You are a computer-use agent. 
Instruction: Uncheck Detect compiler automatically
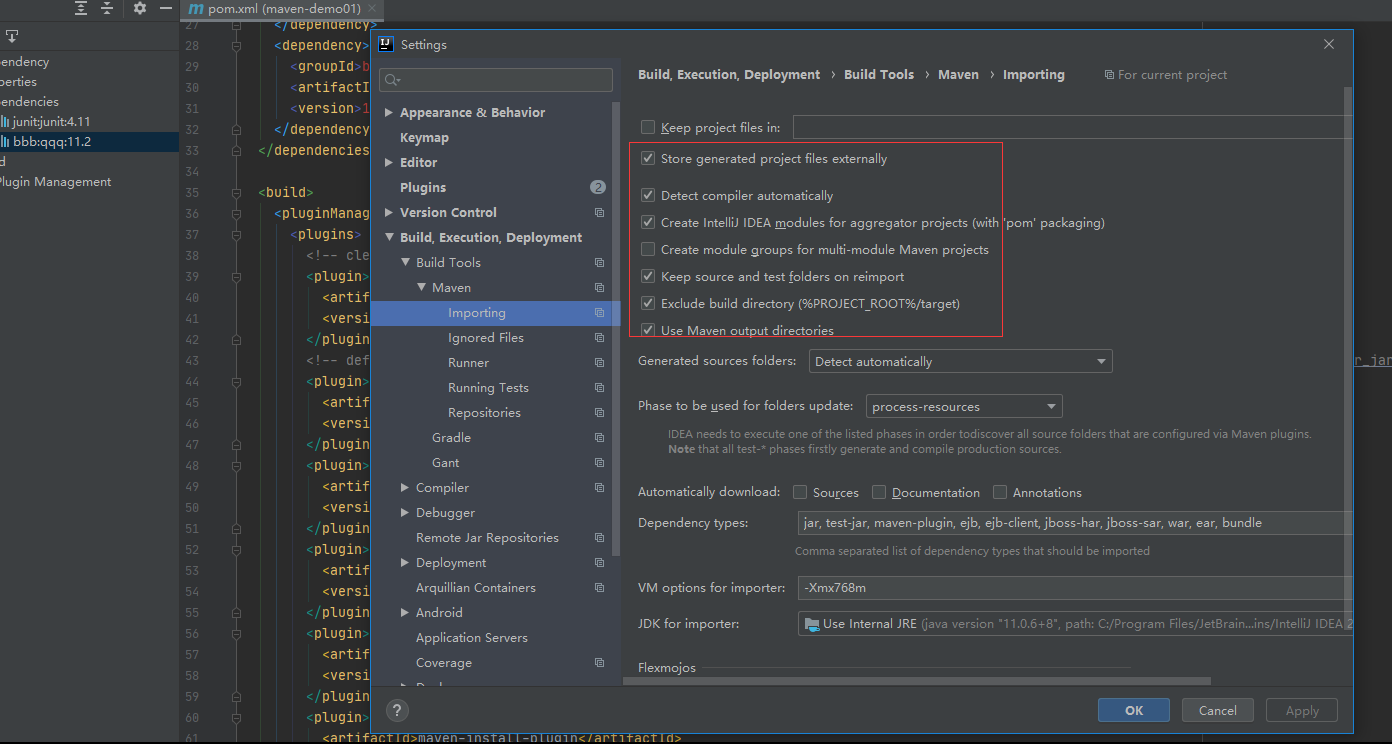click(647, 195)
